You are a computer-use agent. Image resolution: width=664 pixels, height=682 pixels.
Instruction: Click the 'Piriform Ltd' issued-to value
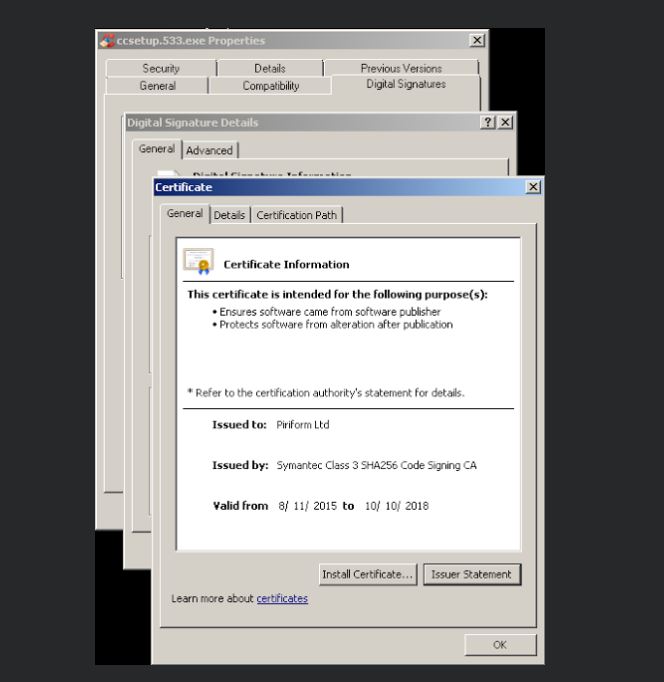coord(303,425)
